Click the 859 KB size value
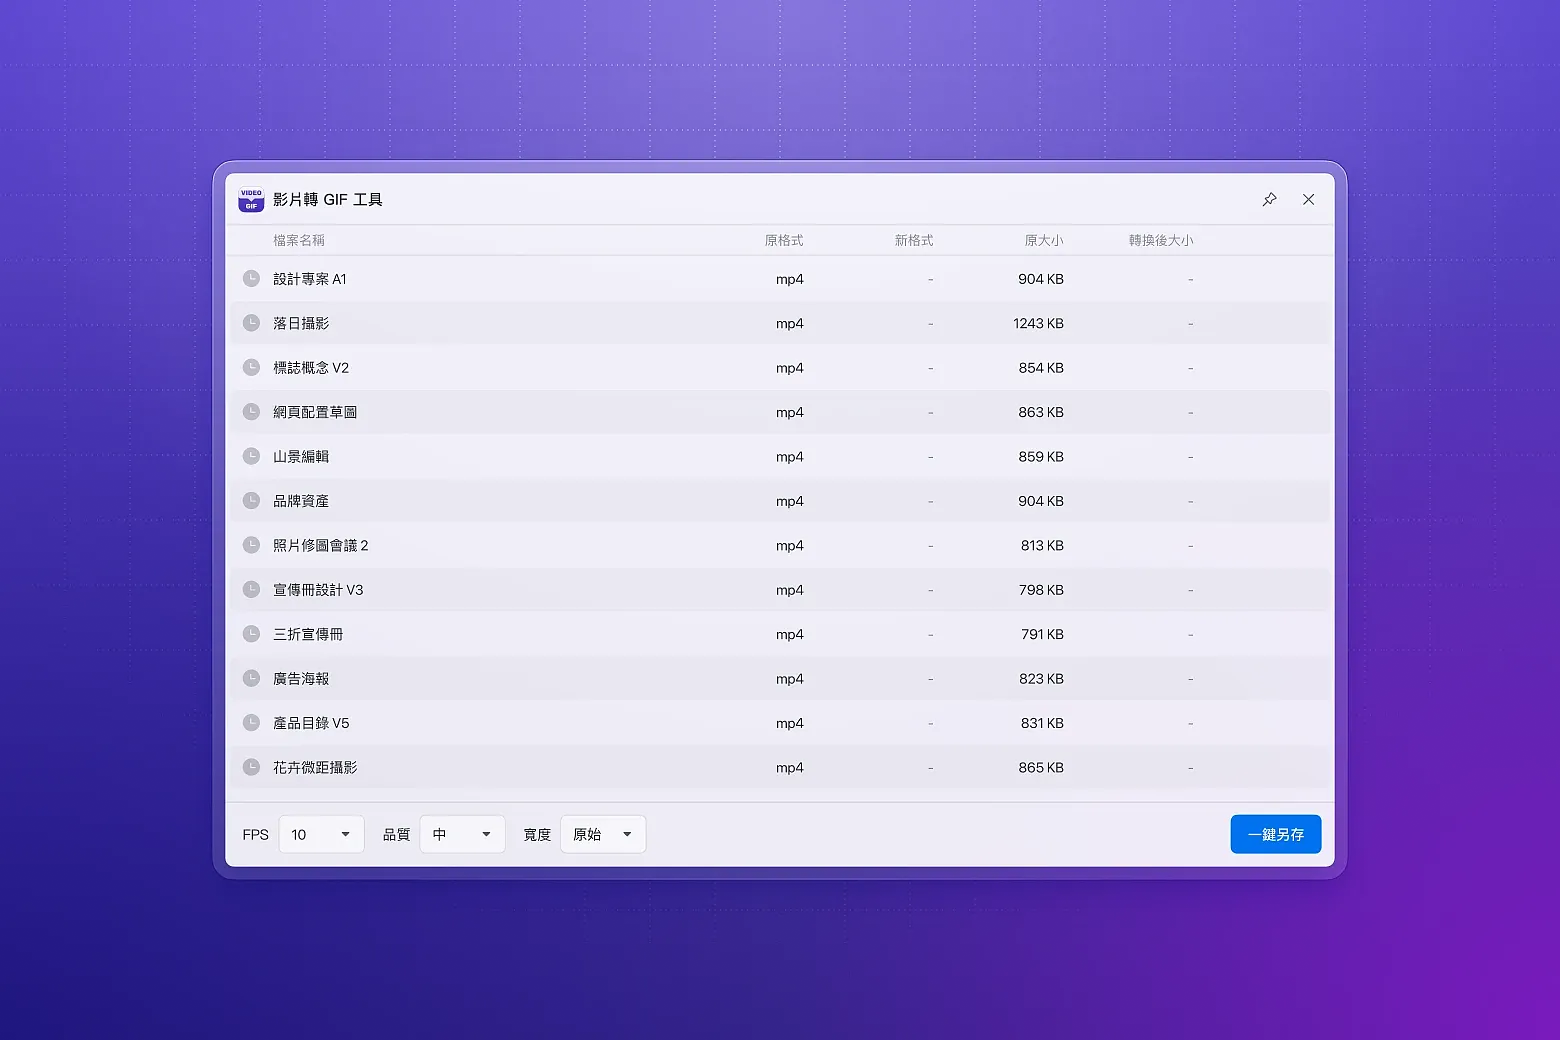This screenshot has height=1040, width=1560. (x=1041, y=456)
